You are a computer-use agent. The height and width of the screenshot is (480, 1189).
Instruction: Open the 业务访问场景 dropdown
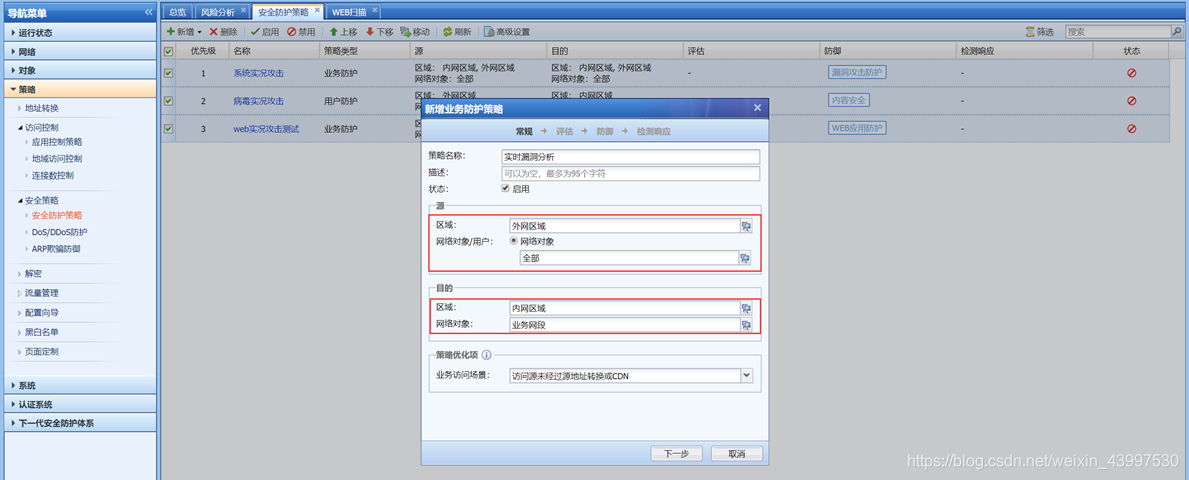[746, 375]
